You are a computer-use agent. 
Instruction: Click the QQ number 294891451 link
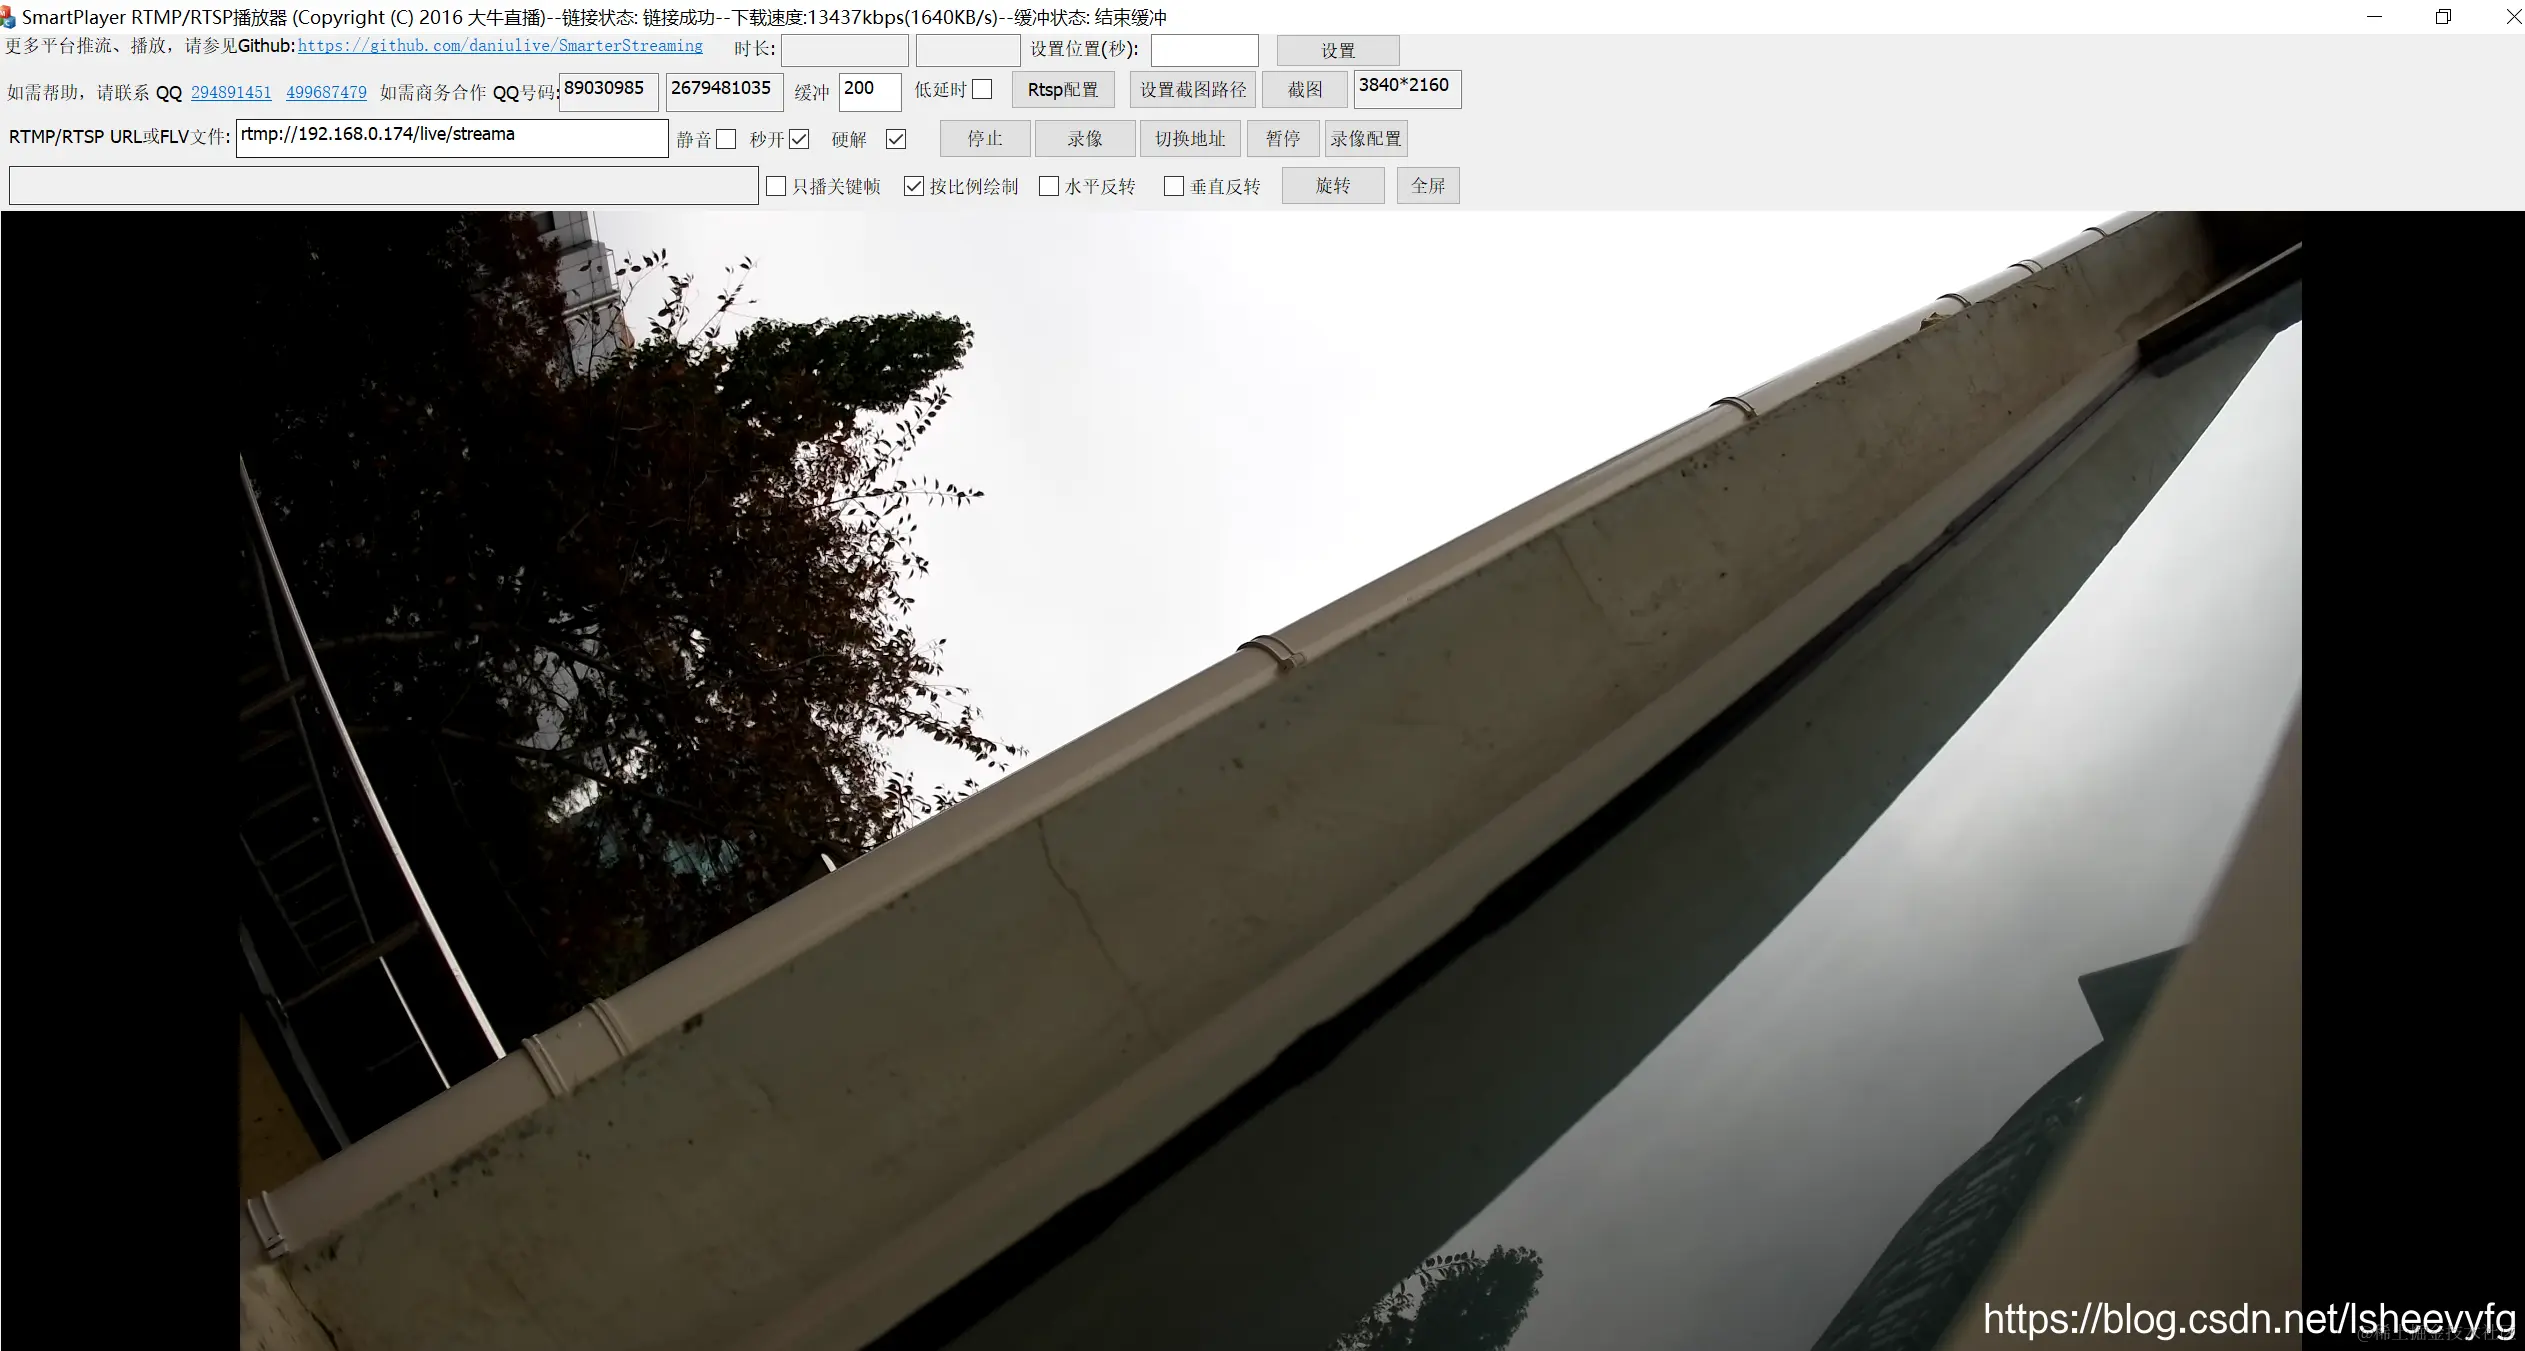[231, 93]
